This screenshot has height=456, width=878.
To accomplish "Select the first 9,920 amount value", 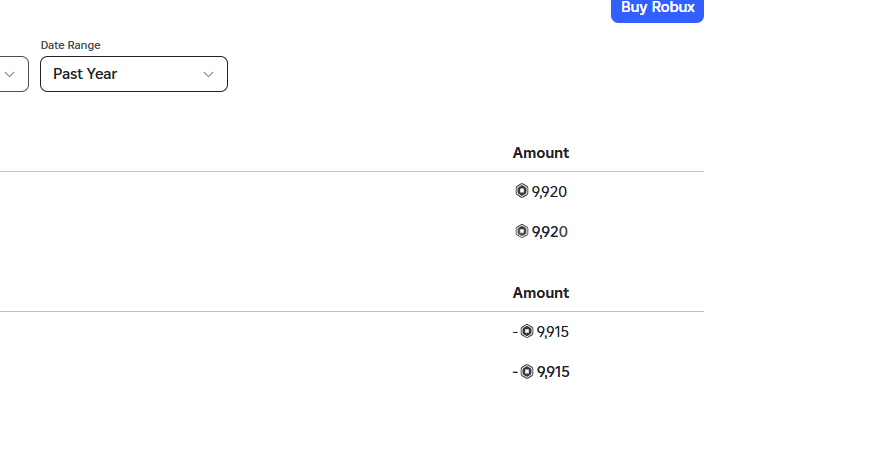I will 549,192.
